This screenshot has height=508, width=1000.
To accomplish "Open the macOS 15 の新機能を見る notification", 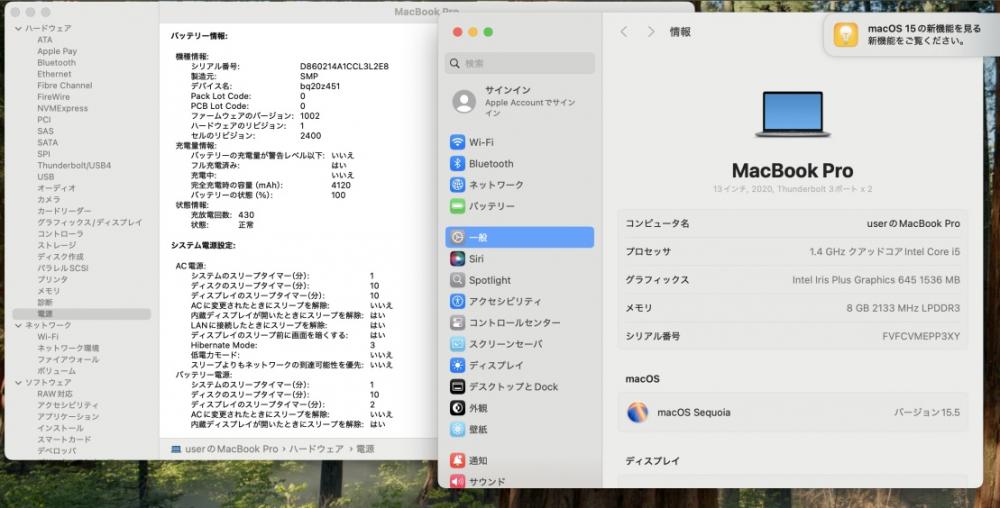I will (x=912, y=35).
